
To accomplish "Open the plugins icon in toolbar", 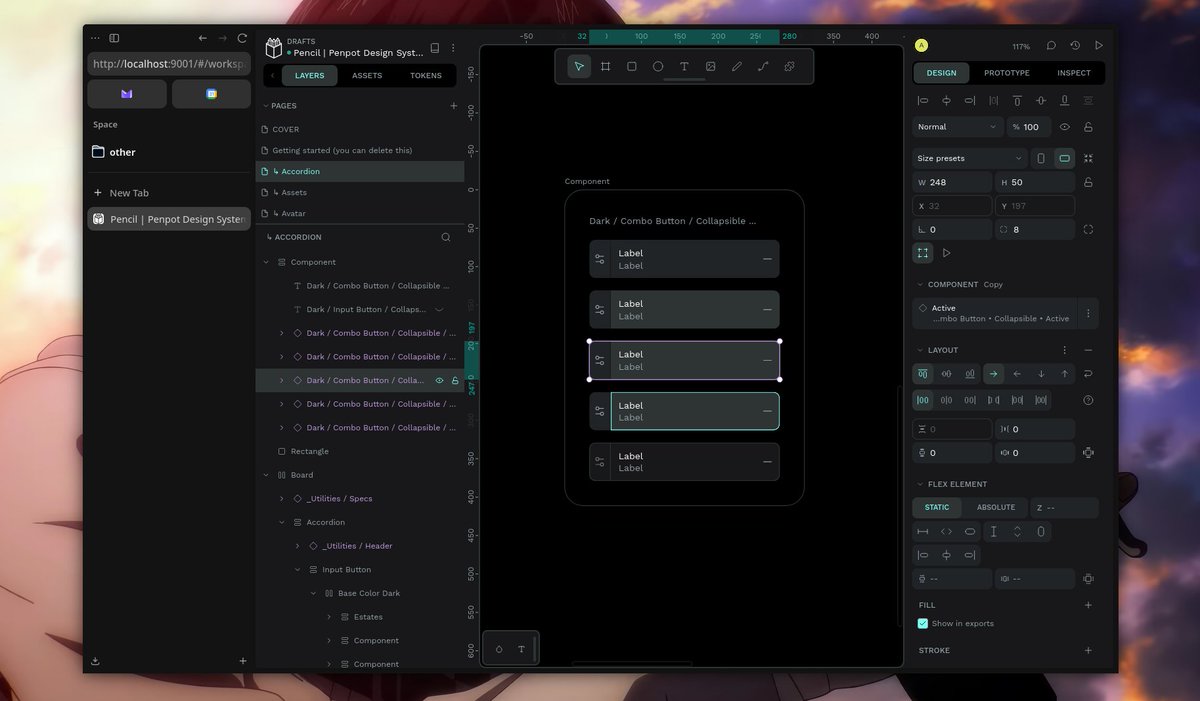I will (x=789, y=66).
